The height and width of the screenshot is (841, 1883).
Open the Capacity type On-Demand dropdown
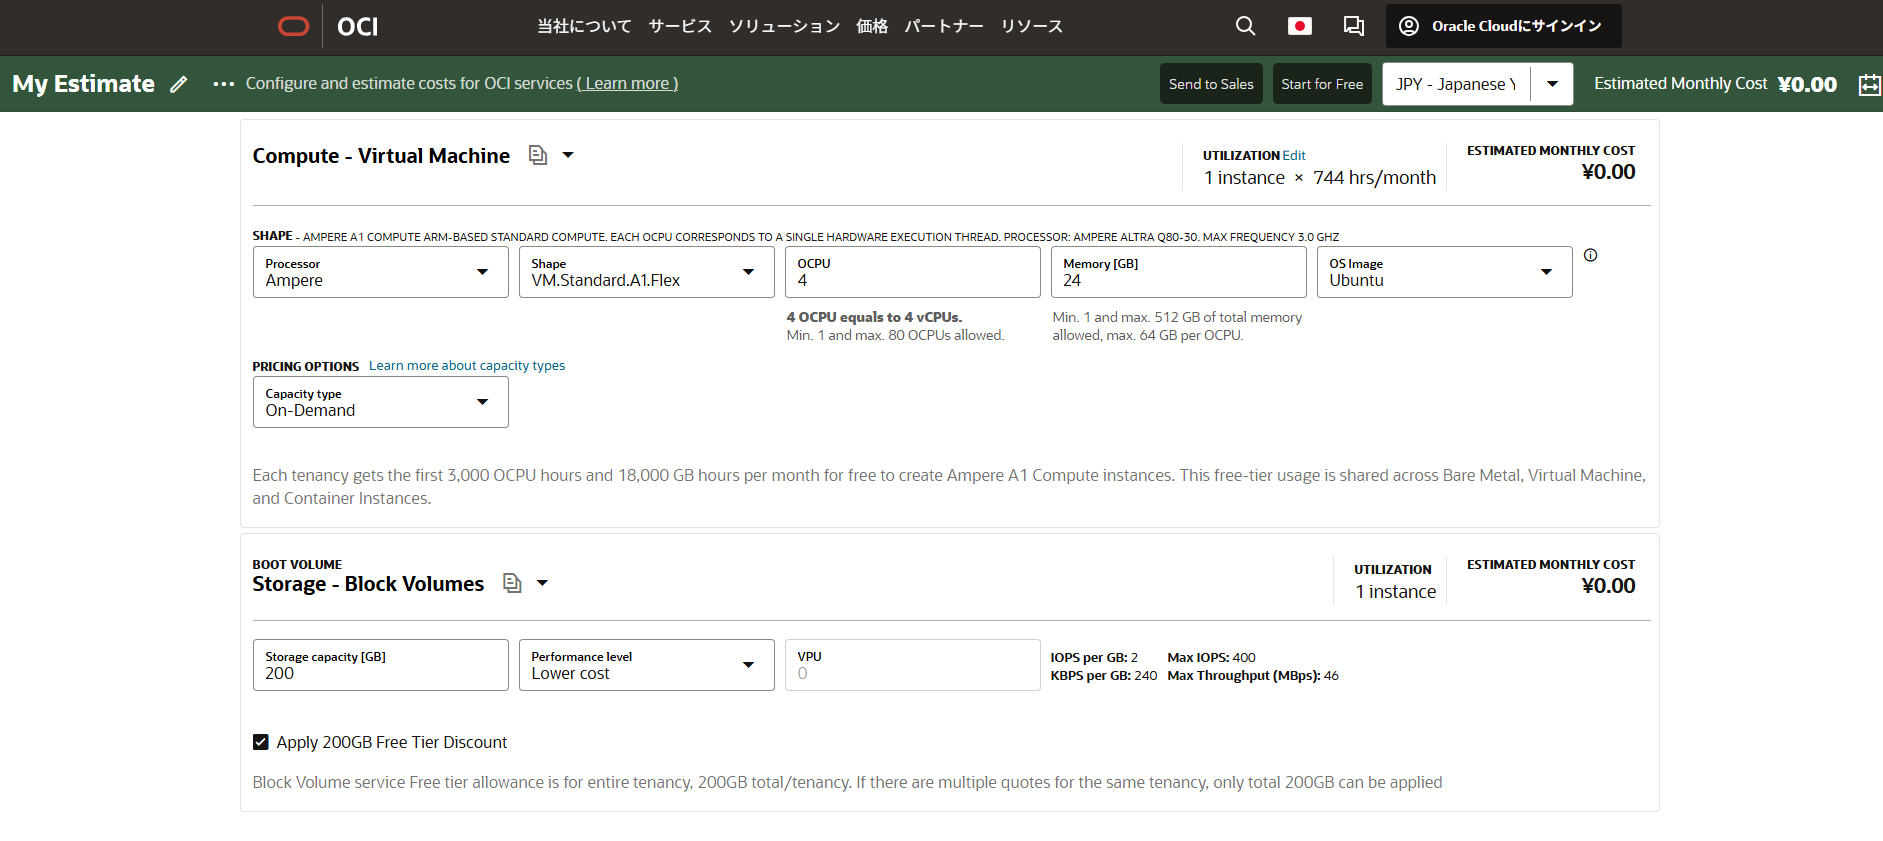pos(380,402)
